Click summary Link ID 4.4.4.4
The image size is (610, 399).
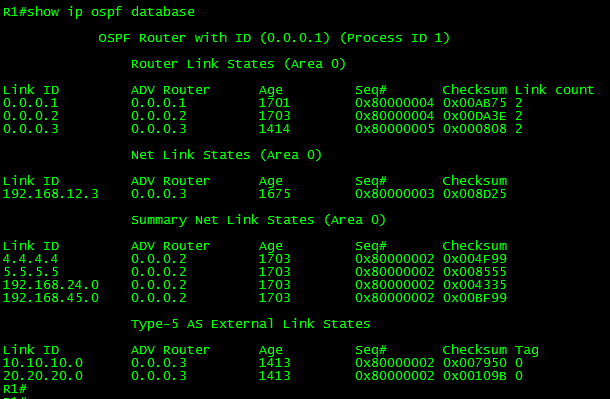[31, 259]
